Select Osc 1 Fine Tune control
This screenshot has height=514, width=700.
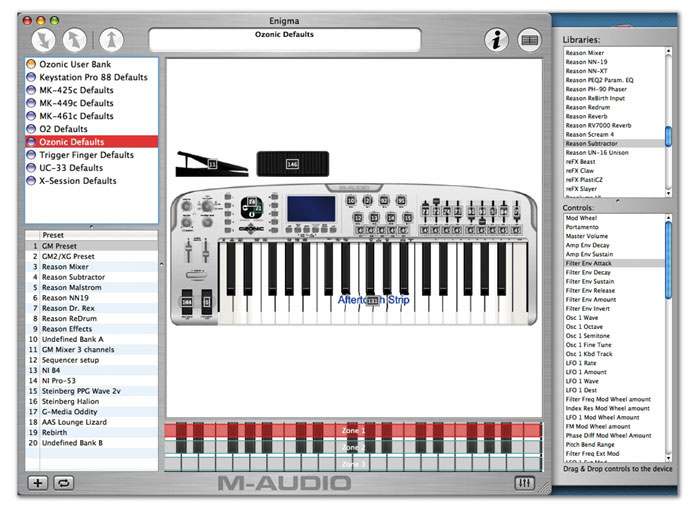coord(614,345)
